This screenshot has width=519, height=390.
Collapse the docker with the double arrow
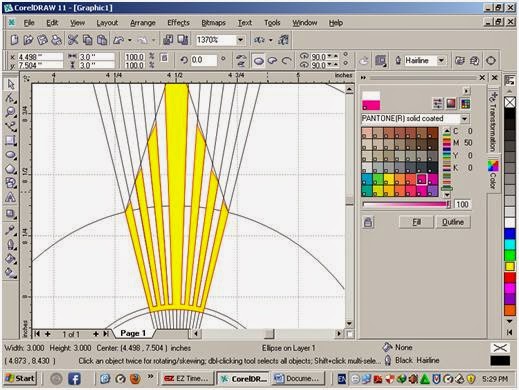(363, 78)
